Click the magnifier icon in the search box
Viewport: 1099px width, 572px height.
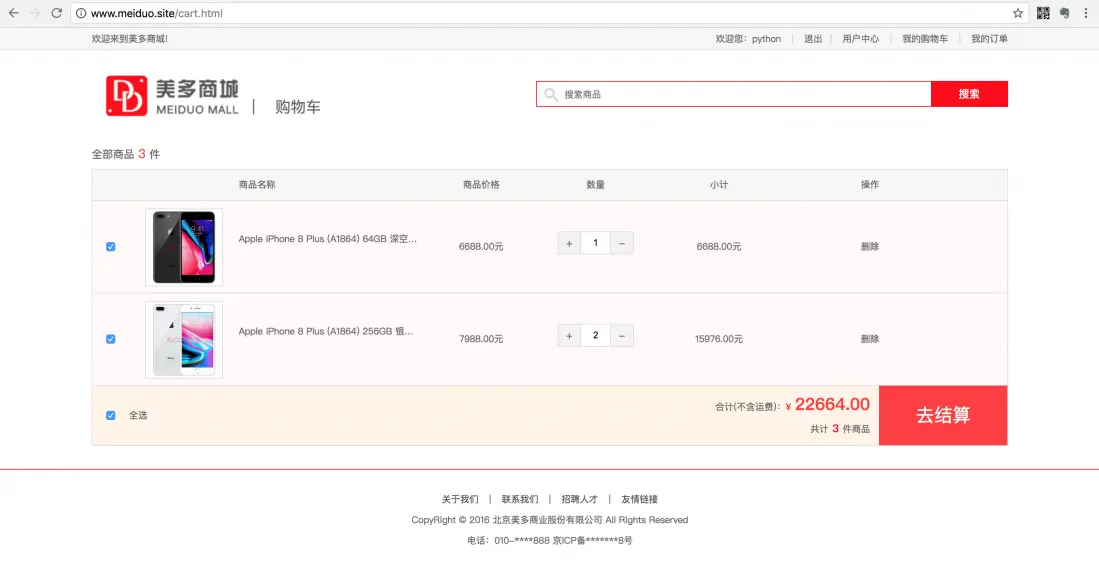tap(551, 94)
